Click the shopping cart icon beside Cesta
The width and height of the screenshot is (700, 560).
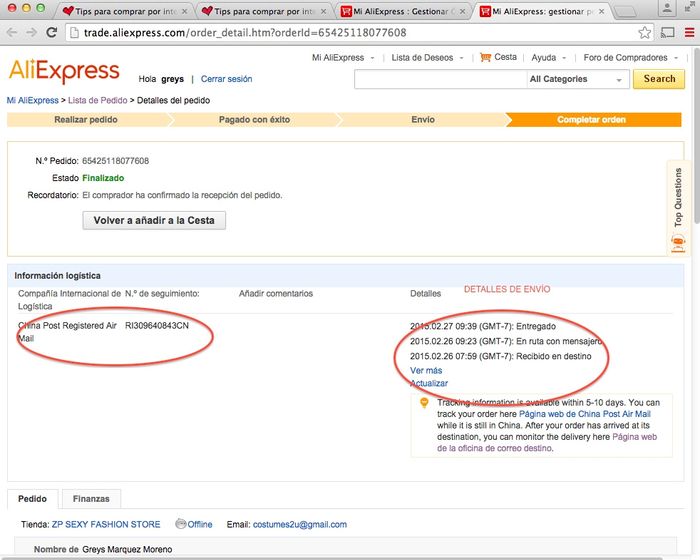coord(485,57)
